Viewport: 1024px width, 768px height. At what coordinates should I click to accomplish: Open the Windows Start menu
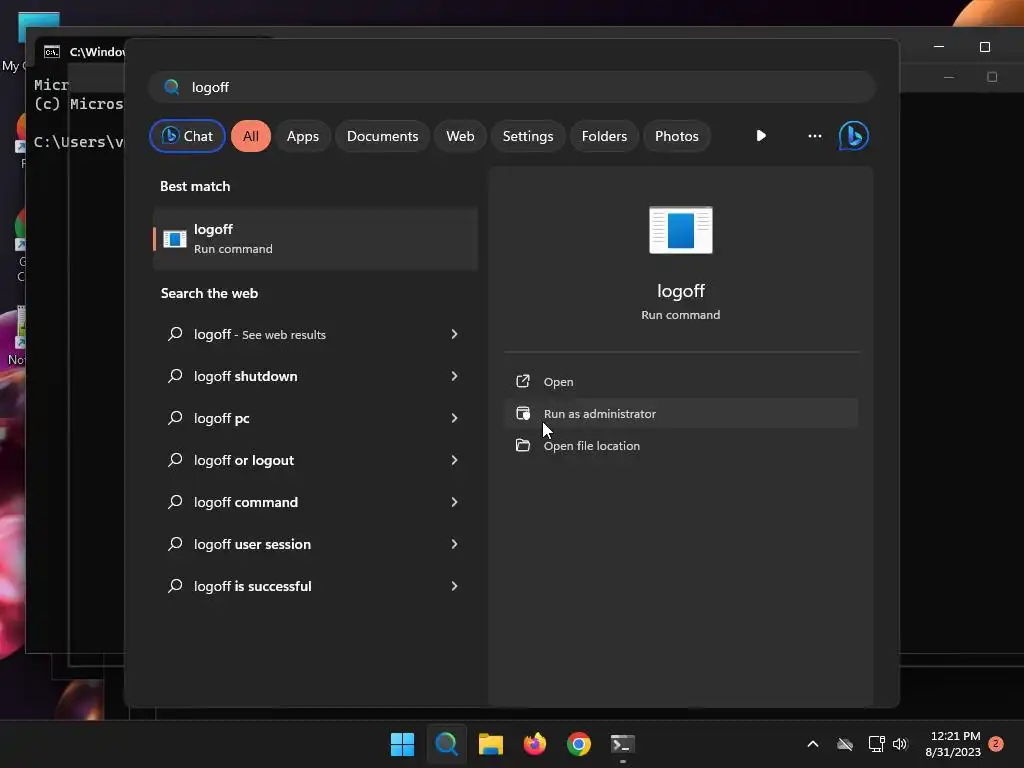tap(402, 744)
